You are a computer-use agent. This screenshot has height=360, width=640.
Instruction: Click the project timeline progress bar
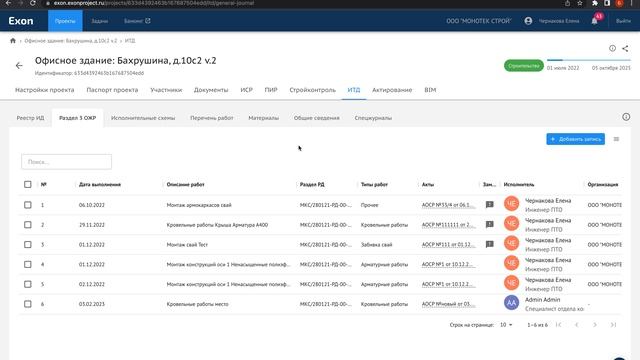point(589,60)
